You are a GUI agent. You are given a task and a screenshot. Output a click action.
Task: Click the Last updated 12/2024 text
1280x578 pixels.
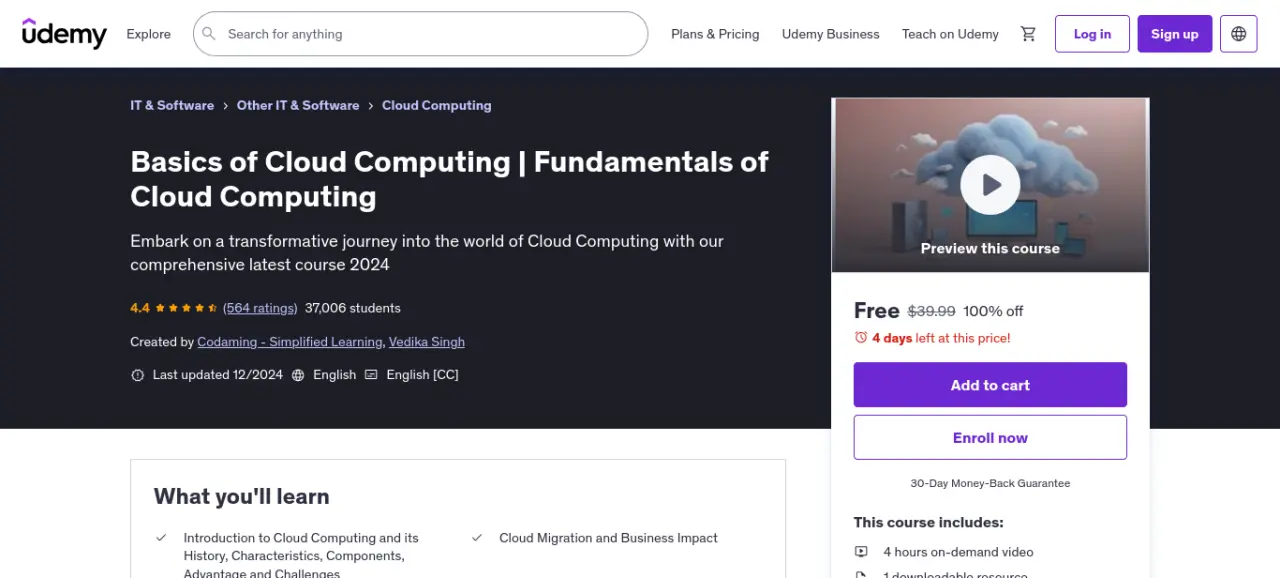pyautogui.click(x=218, y=375)
